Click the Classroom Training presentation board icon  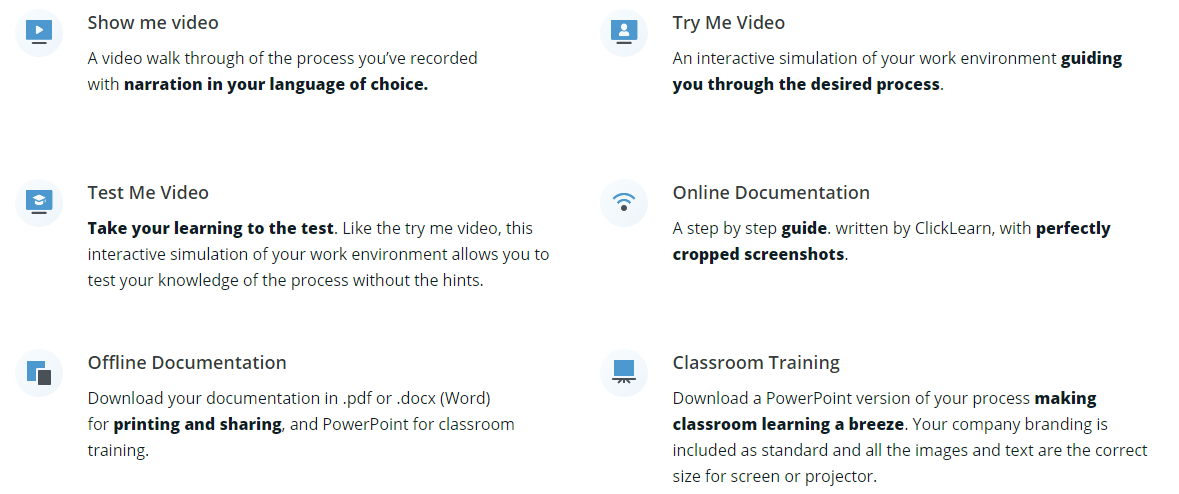coord(624,372)
